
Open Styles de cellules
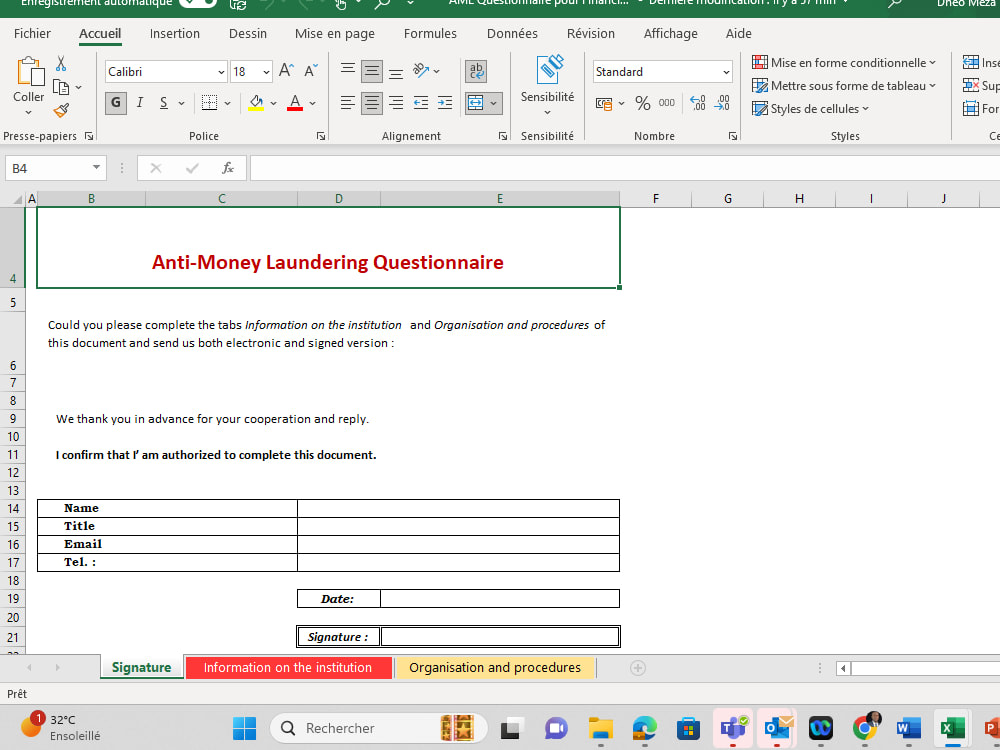[x=812, y=108]
